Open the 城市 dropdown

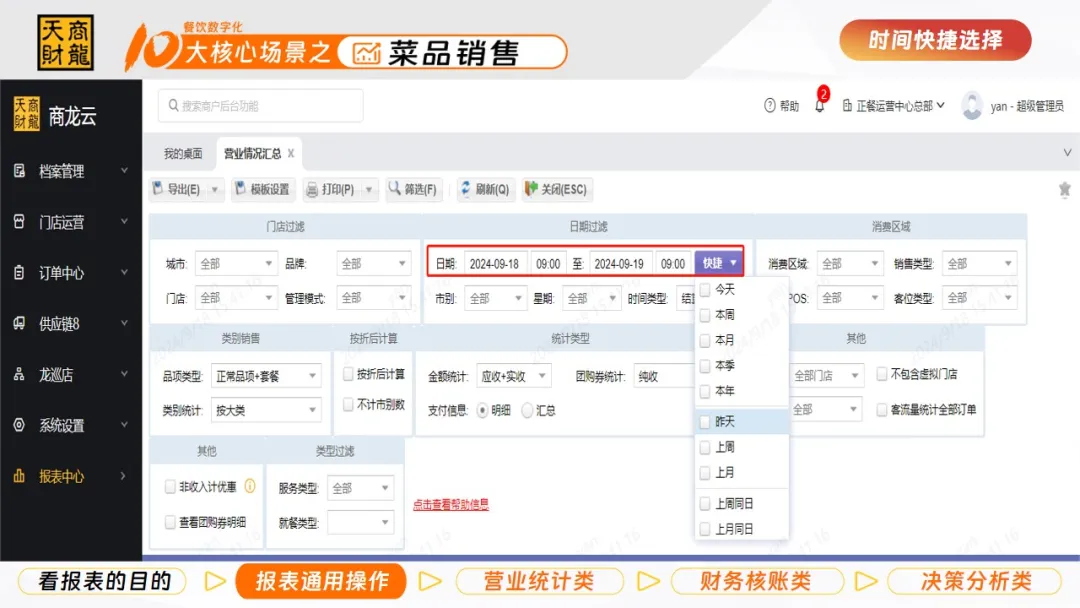tap(236, 264)
